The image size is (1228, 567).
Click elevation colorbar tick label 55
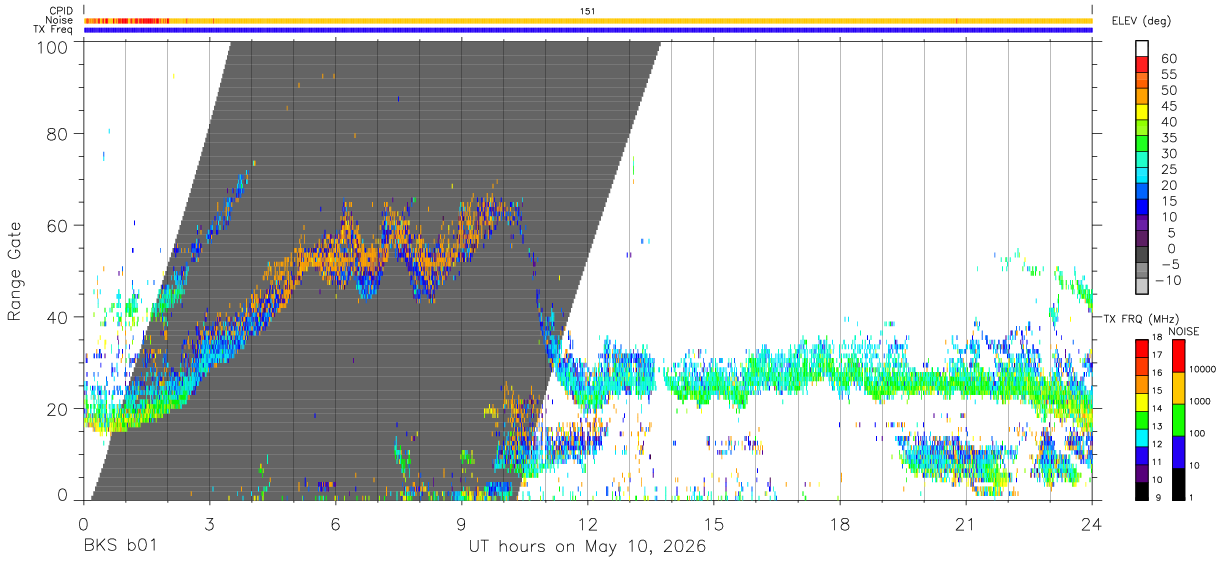(1168, 75)
